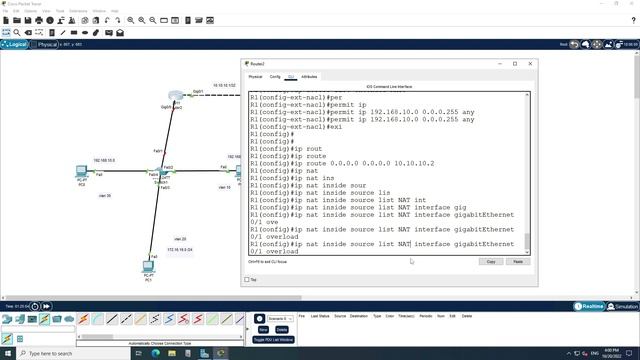The height and width of the screenshot is (360, 640).
Task: Pick the Draw Rectangle tool
Action: pyautogui.click(x=74, y=33)
